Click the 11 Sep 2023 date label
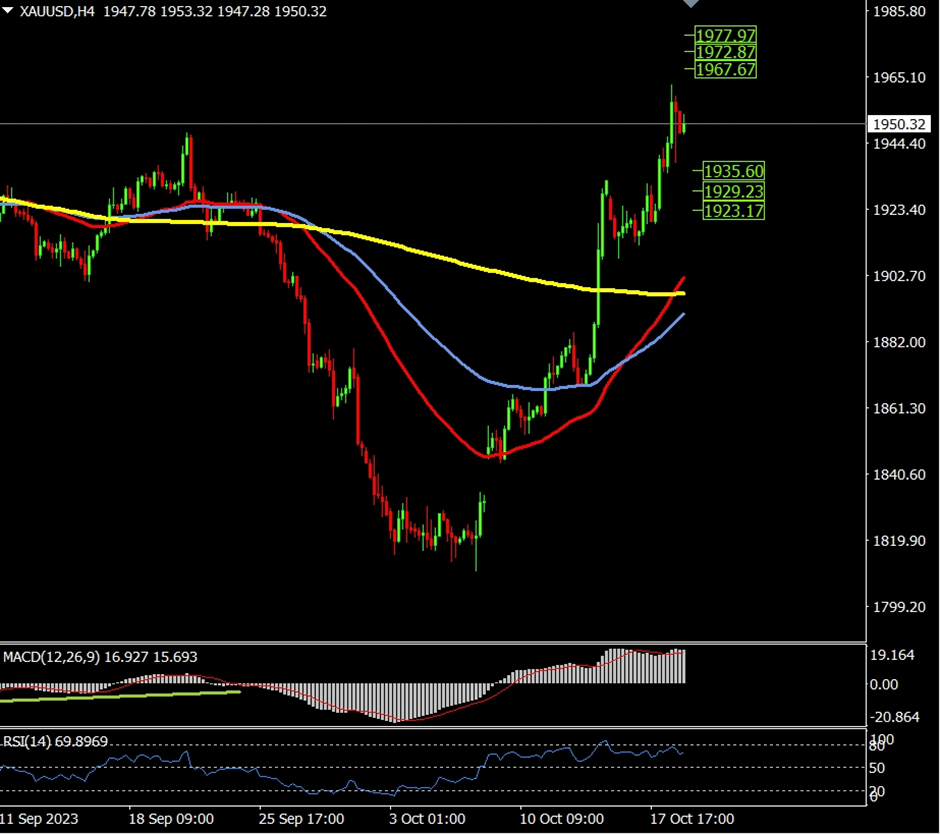Screen dimensions: 940x834 (x=38, y=818)
